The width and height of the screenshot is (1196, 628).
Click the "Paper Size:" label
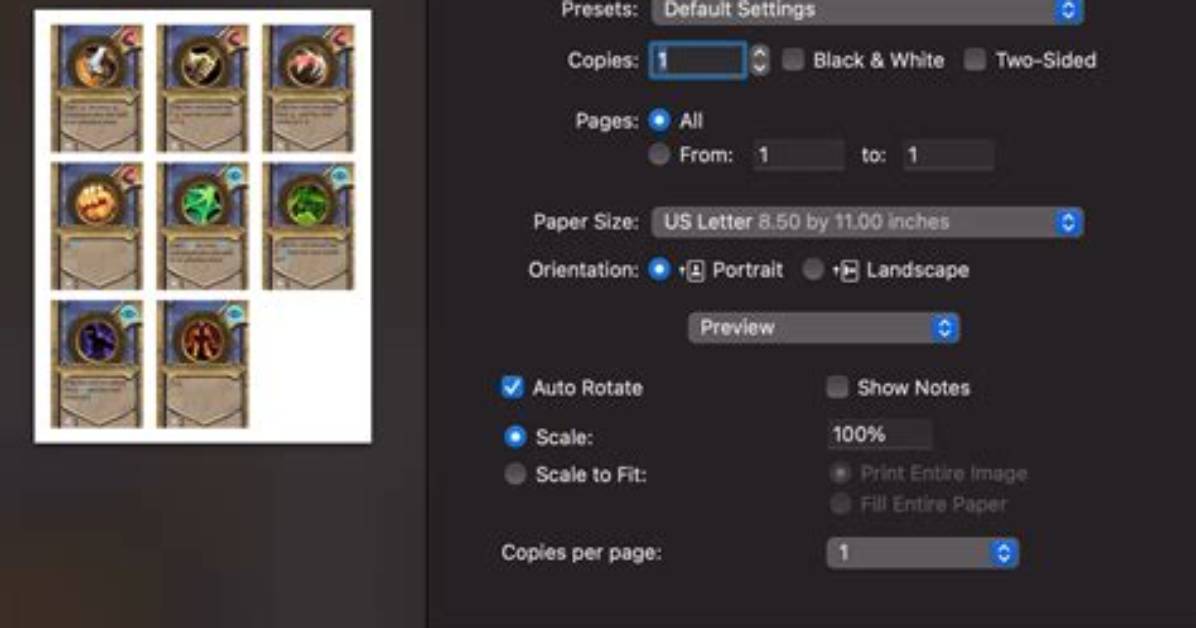(x=586, y=222)
